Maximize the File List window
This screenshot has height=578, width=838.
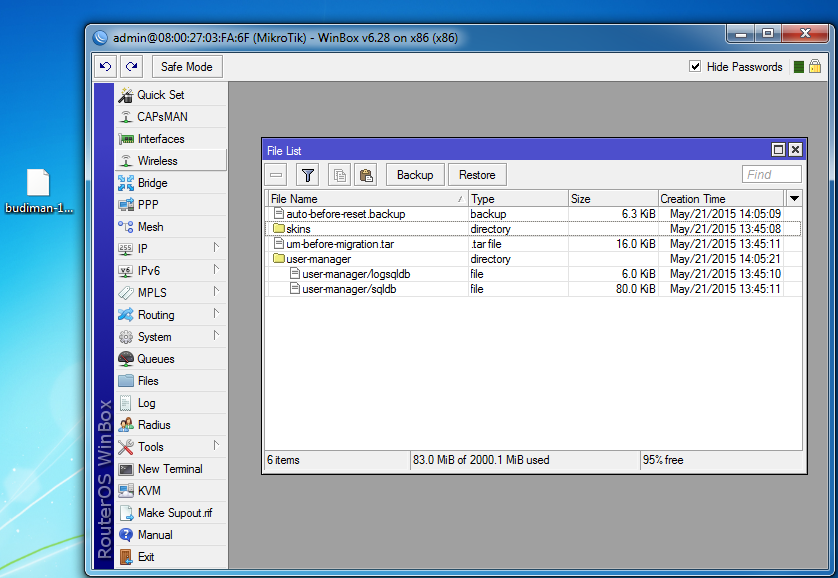[x=778, y=150]
